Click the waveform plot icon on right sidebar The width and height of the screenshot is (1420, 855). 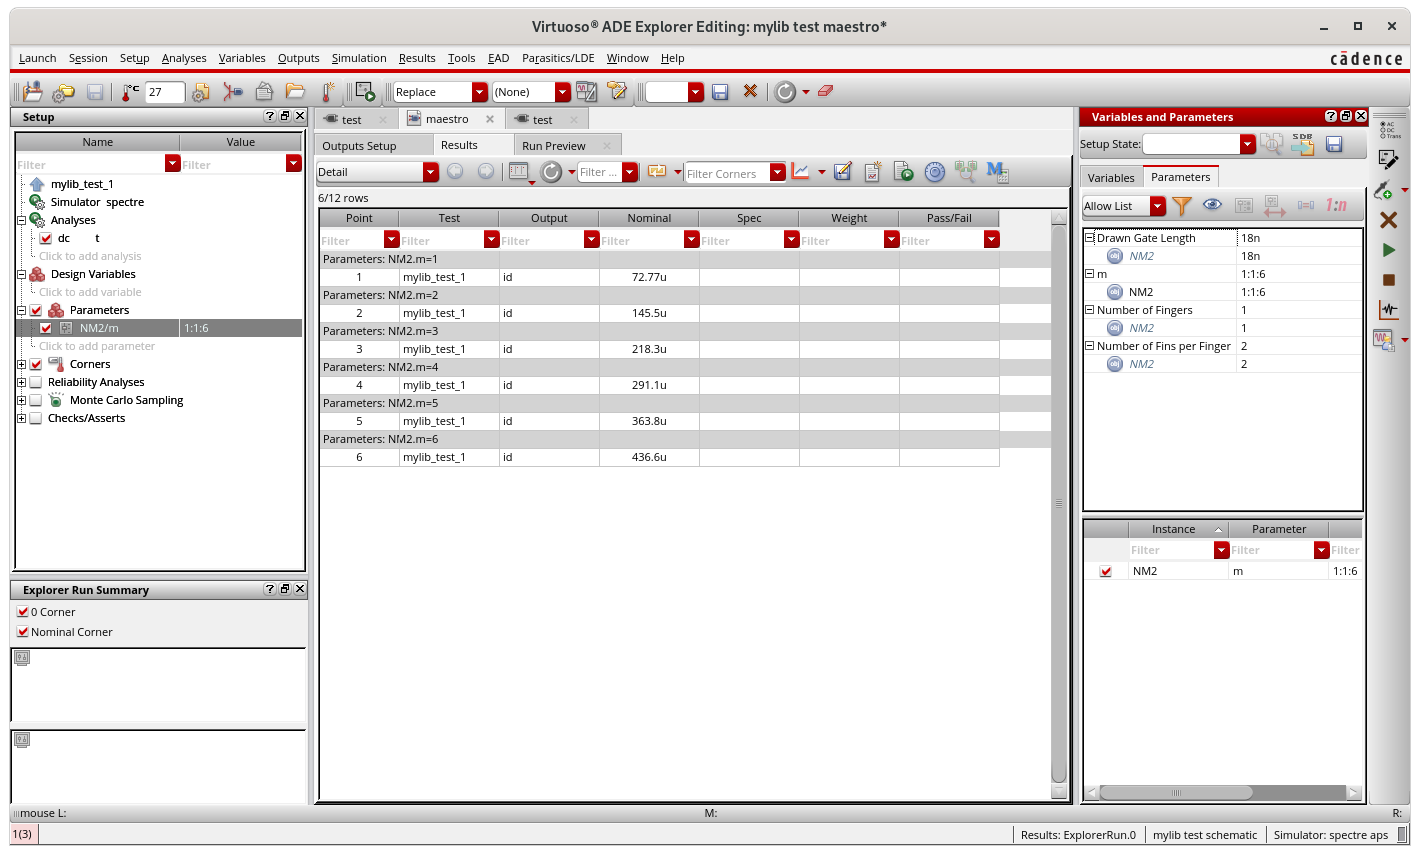tap(1388, 310)
